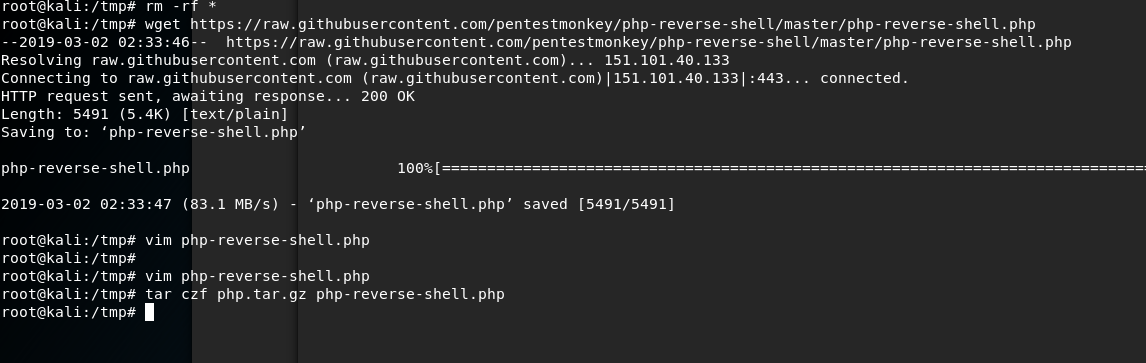This screenshot has height=363, width=1146.
Task: Click the '(83.1 MB/s)' download speed
Action: coord(230,204)
